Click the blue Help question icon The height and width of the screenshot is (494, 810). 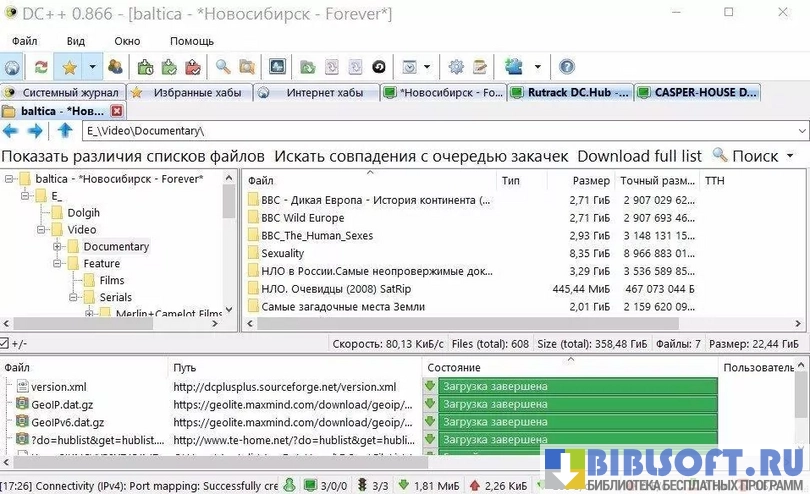(x=567, y=67)
